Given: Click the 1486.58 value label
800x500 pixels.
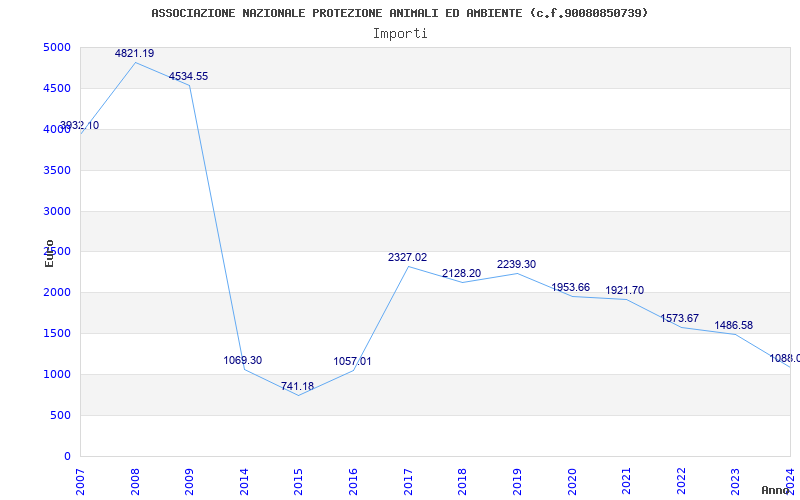Looking at the screenshot, I should [734, 326].
